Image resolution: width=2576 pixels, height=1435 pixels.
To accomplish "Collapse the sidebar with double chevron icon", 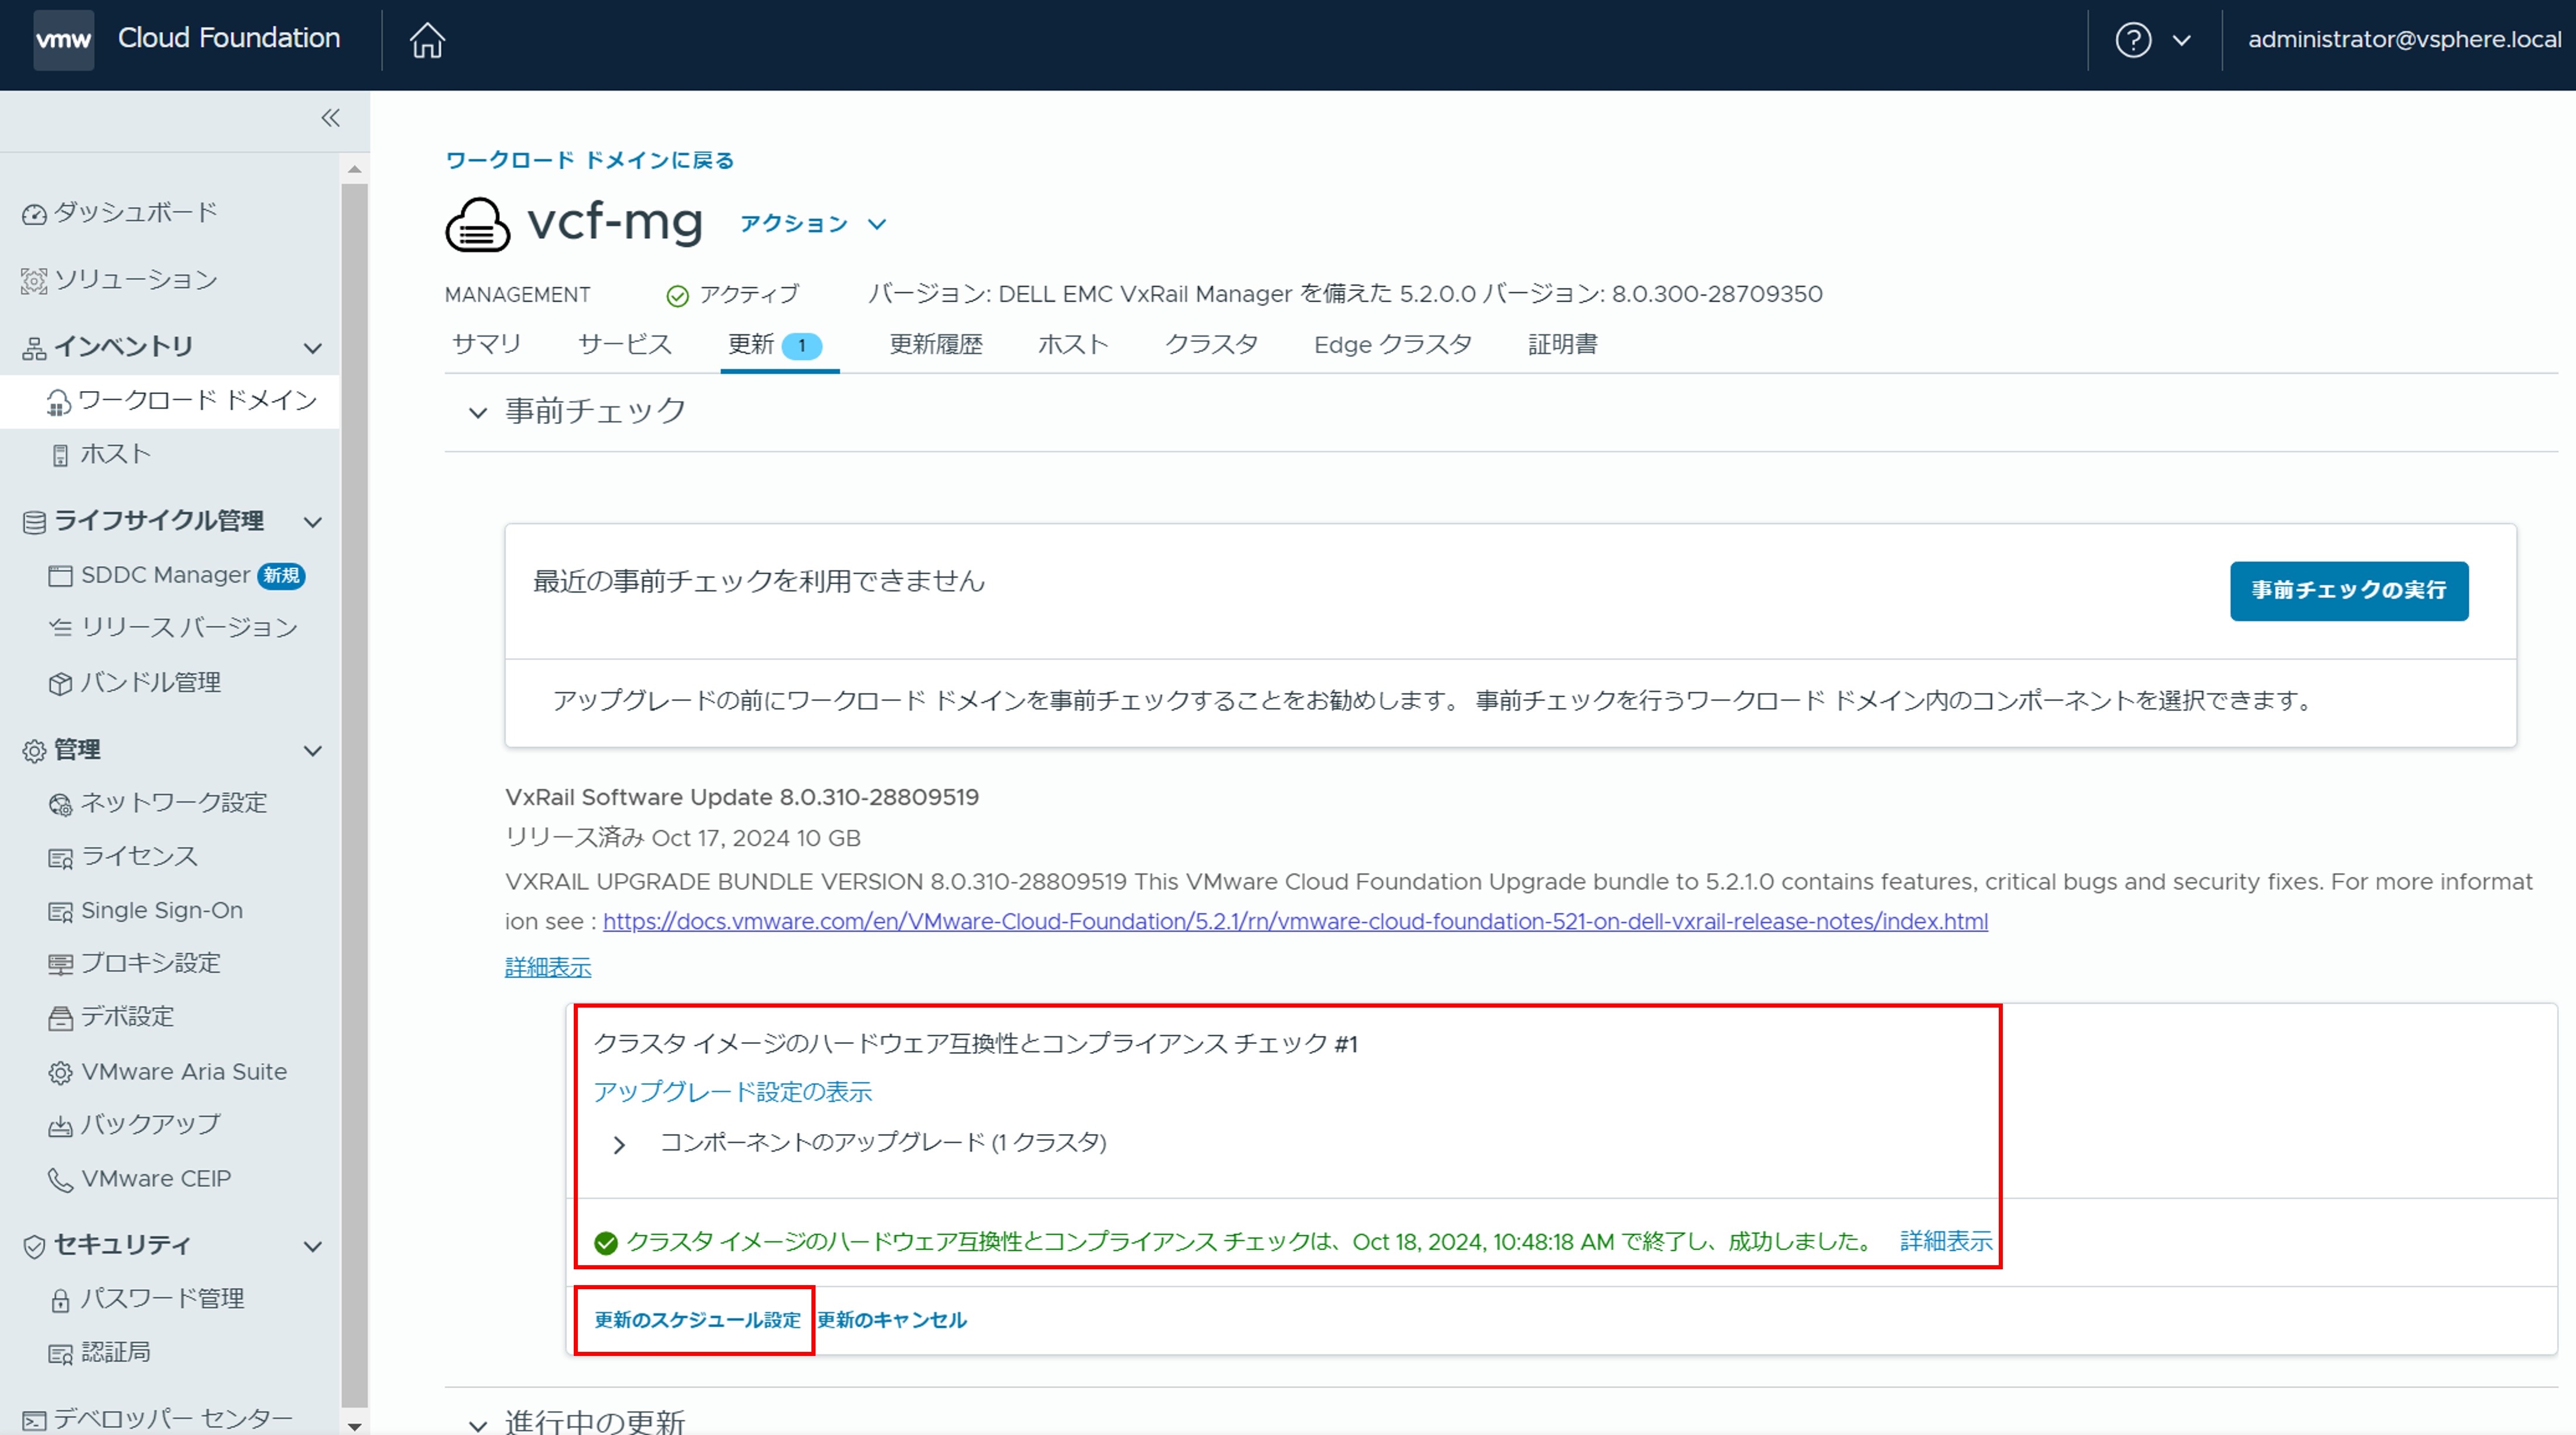I will [x=330, y=118].
